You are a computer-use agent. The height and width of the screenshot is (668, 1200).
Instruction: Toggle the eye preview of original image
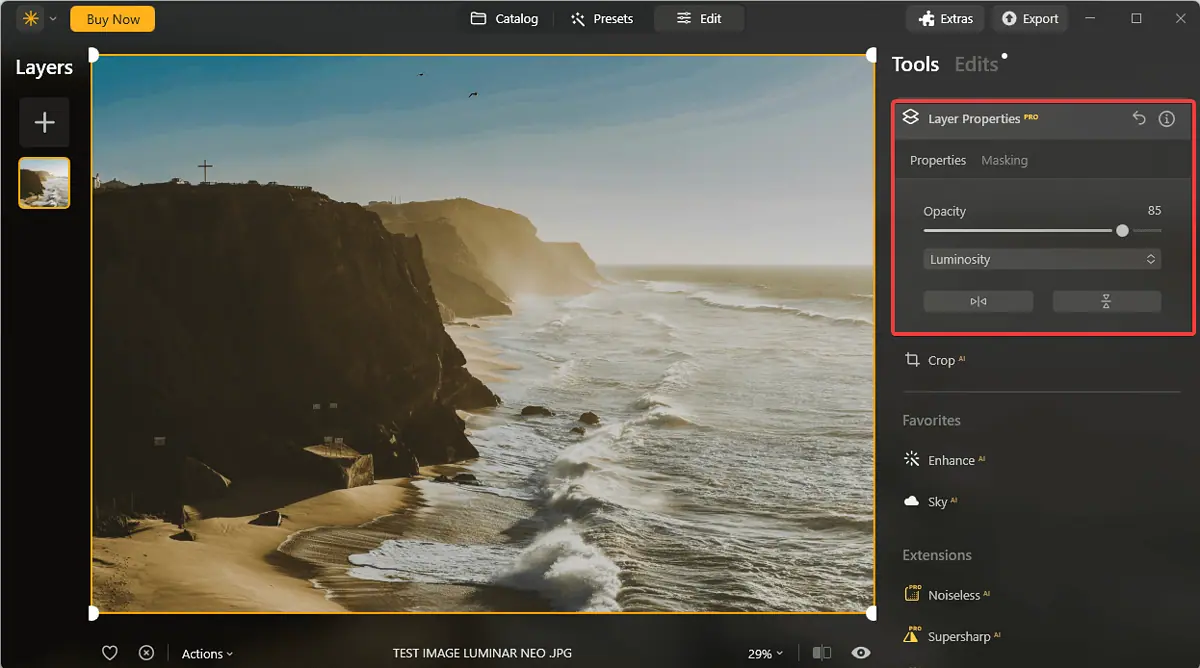point(860,653)
